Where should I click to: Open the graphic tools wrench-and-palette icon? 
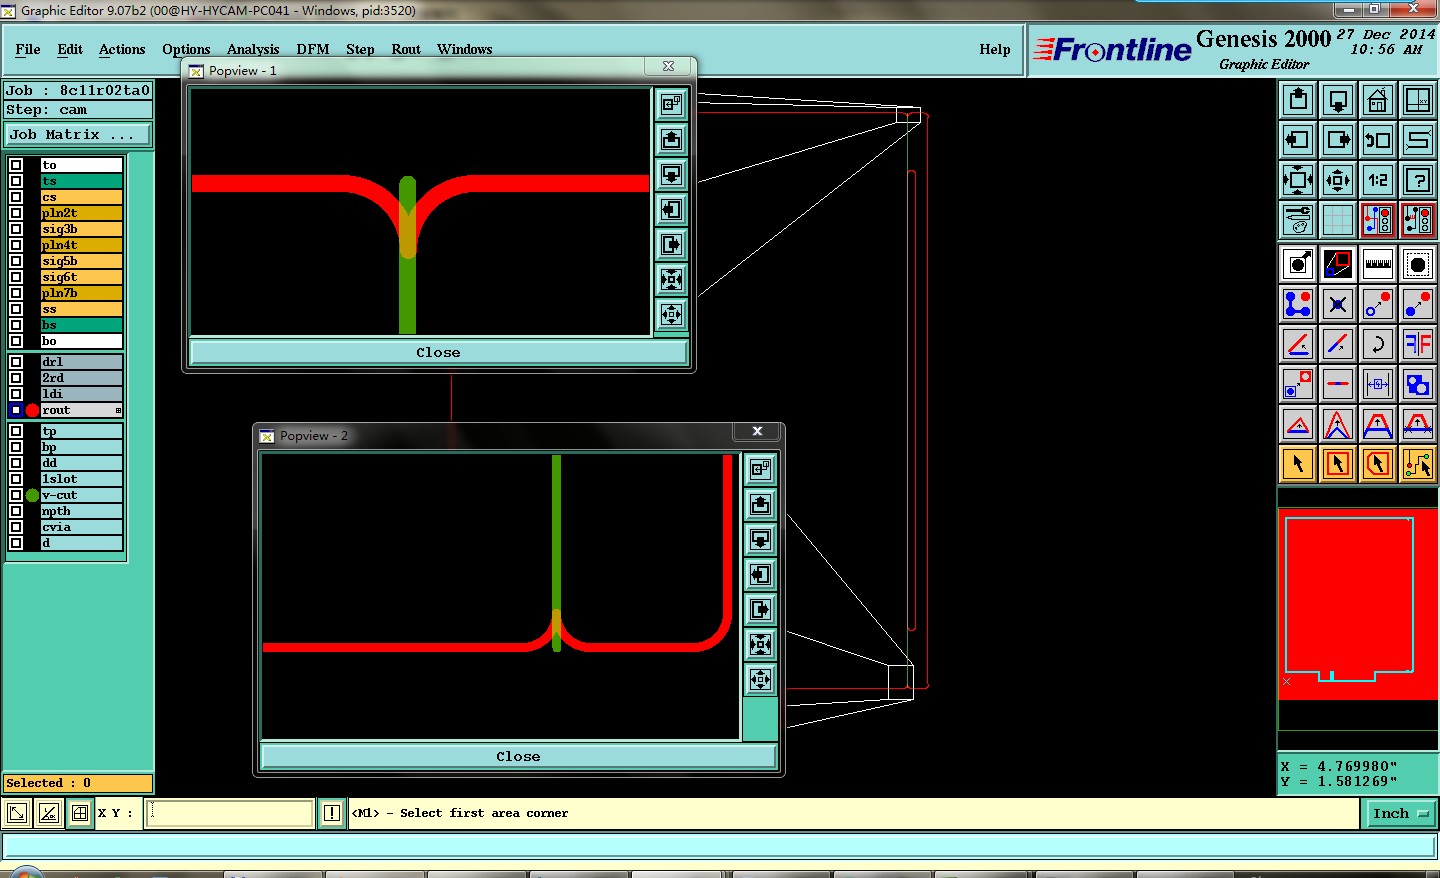[1298, 219]
